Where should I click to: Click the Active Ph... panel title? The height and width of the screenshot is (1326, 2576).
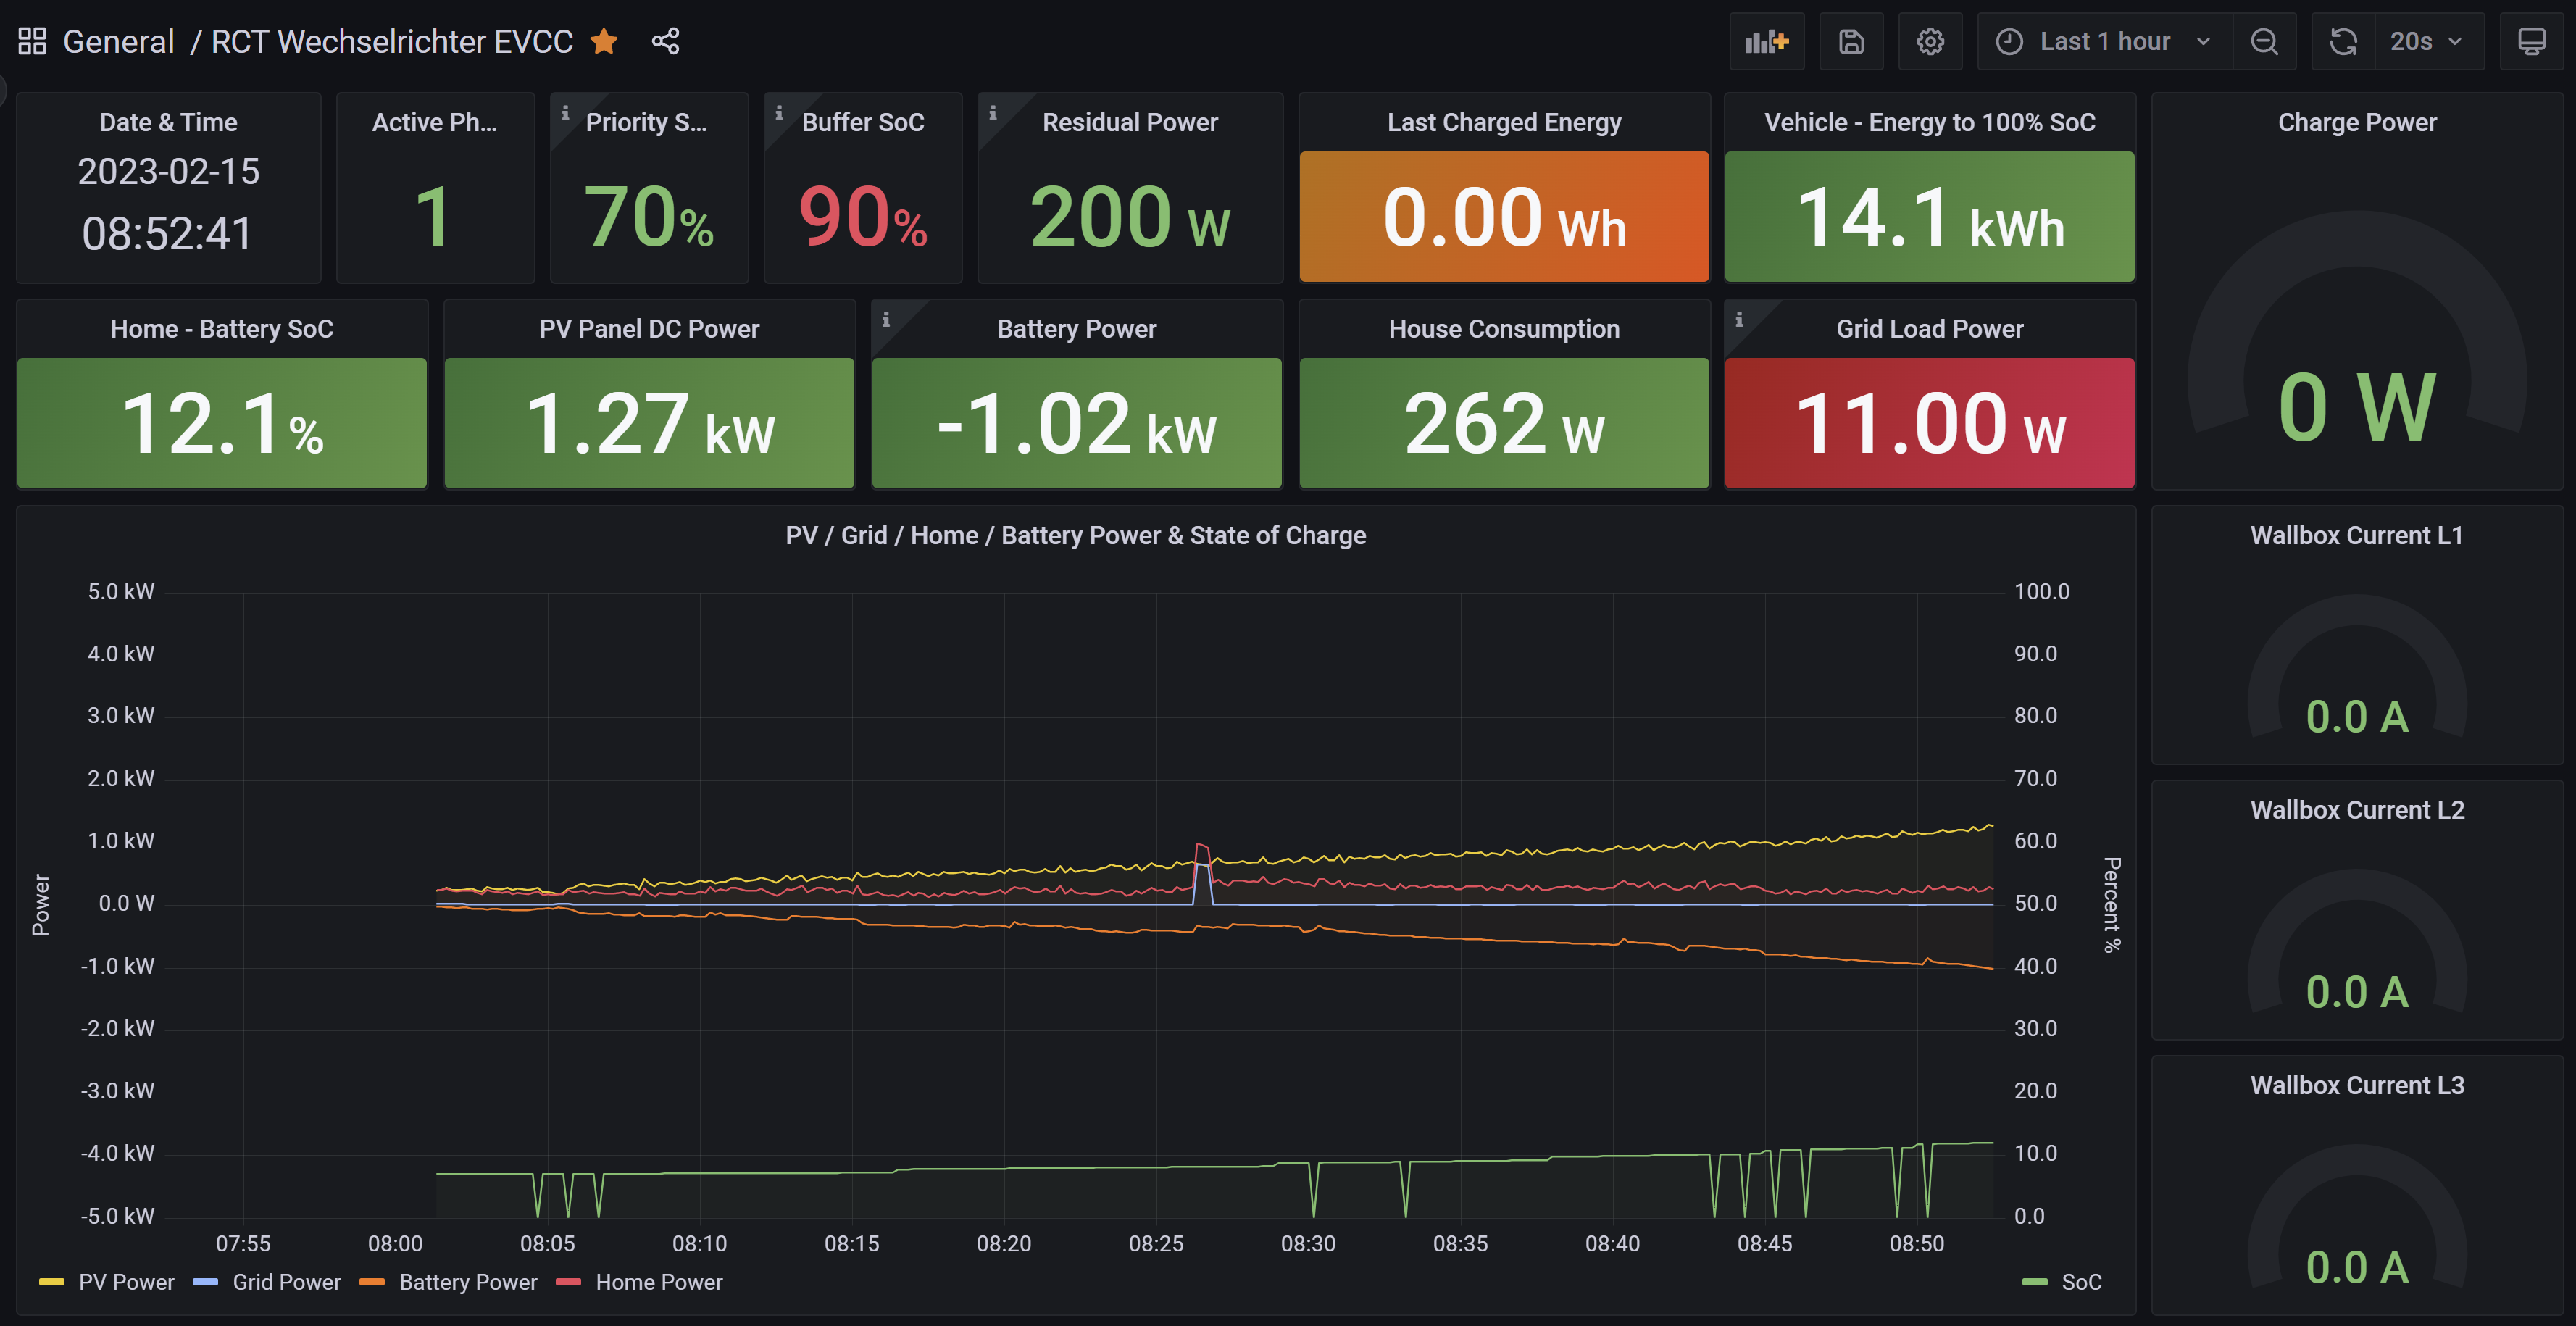coord(434,122)
